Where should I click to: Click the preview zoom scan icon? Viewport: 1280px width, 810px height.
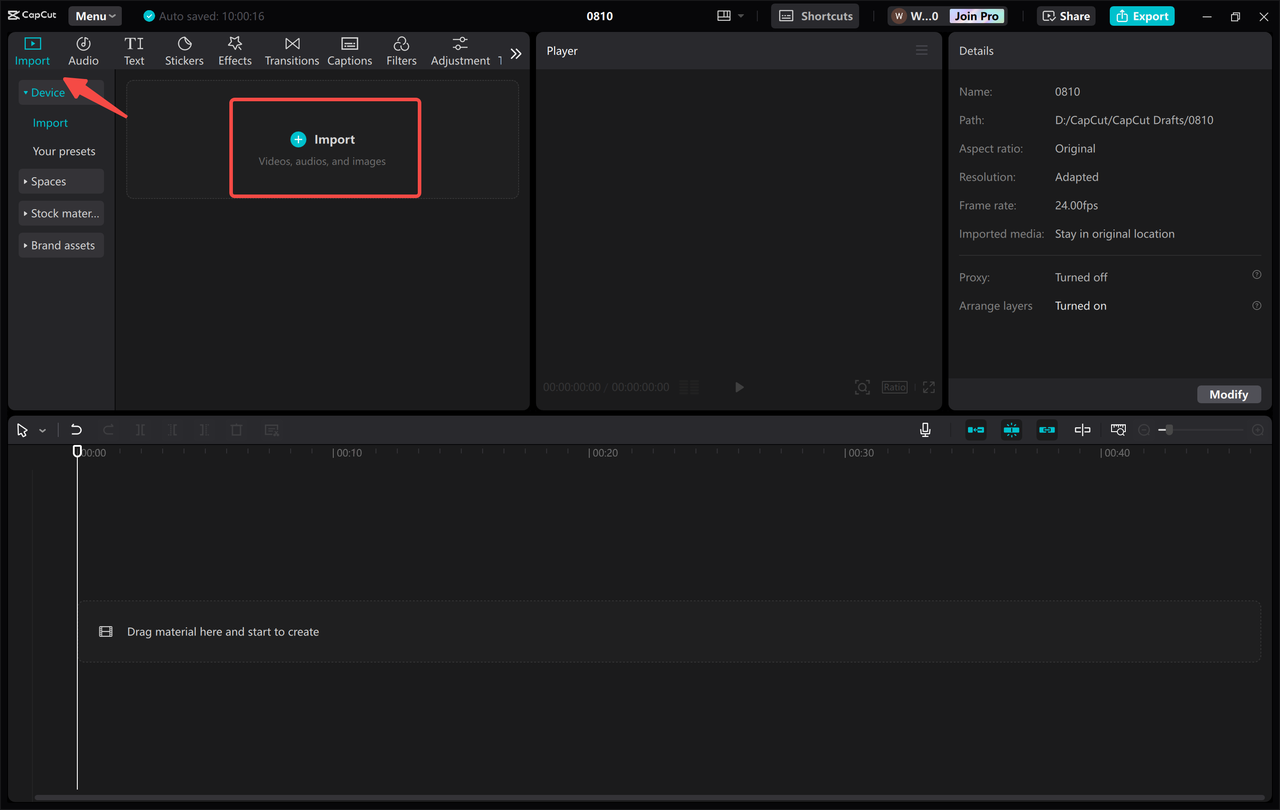pos(862,387)
